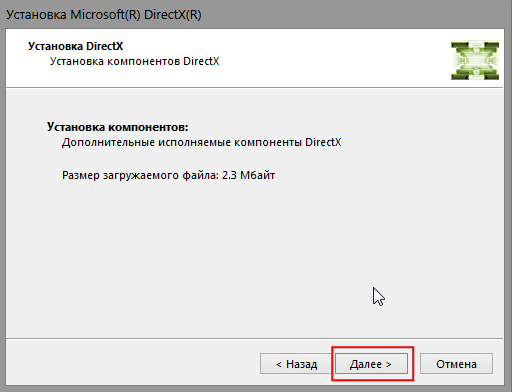Viewport: 512px width, 392px height.
Task: Click the subtitle Установка компонентов DirectX
Action: [134, 61]
